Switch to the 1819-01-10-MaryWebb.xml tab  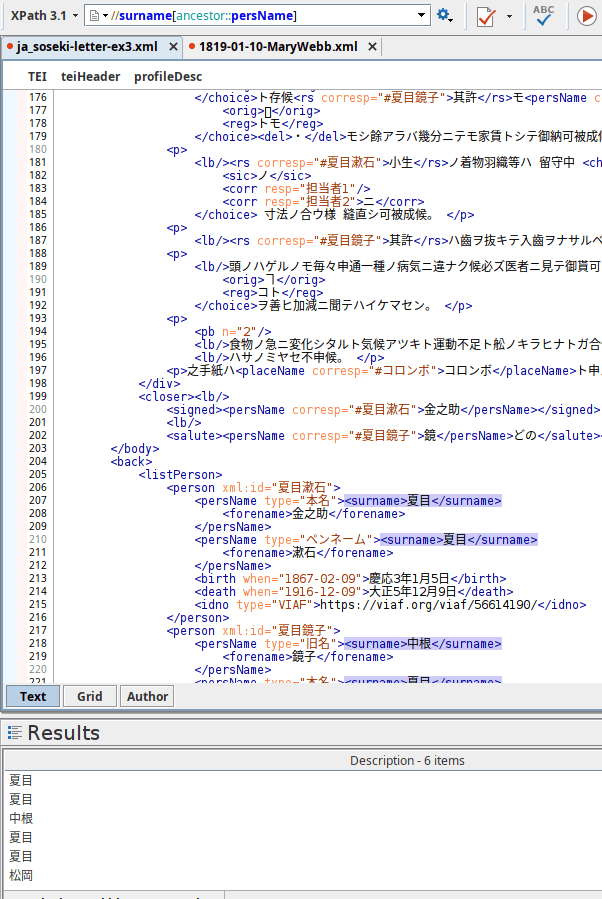coord(278,46)
